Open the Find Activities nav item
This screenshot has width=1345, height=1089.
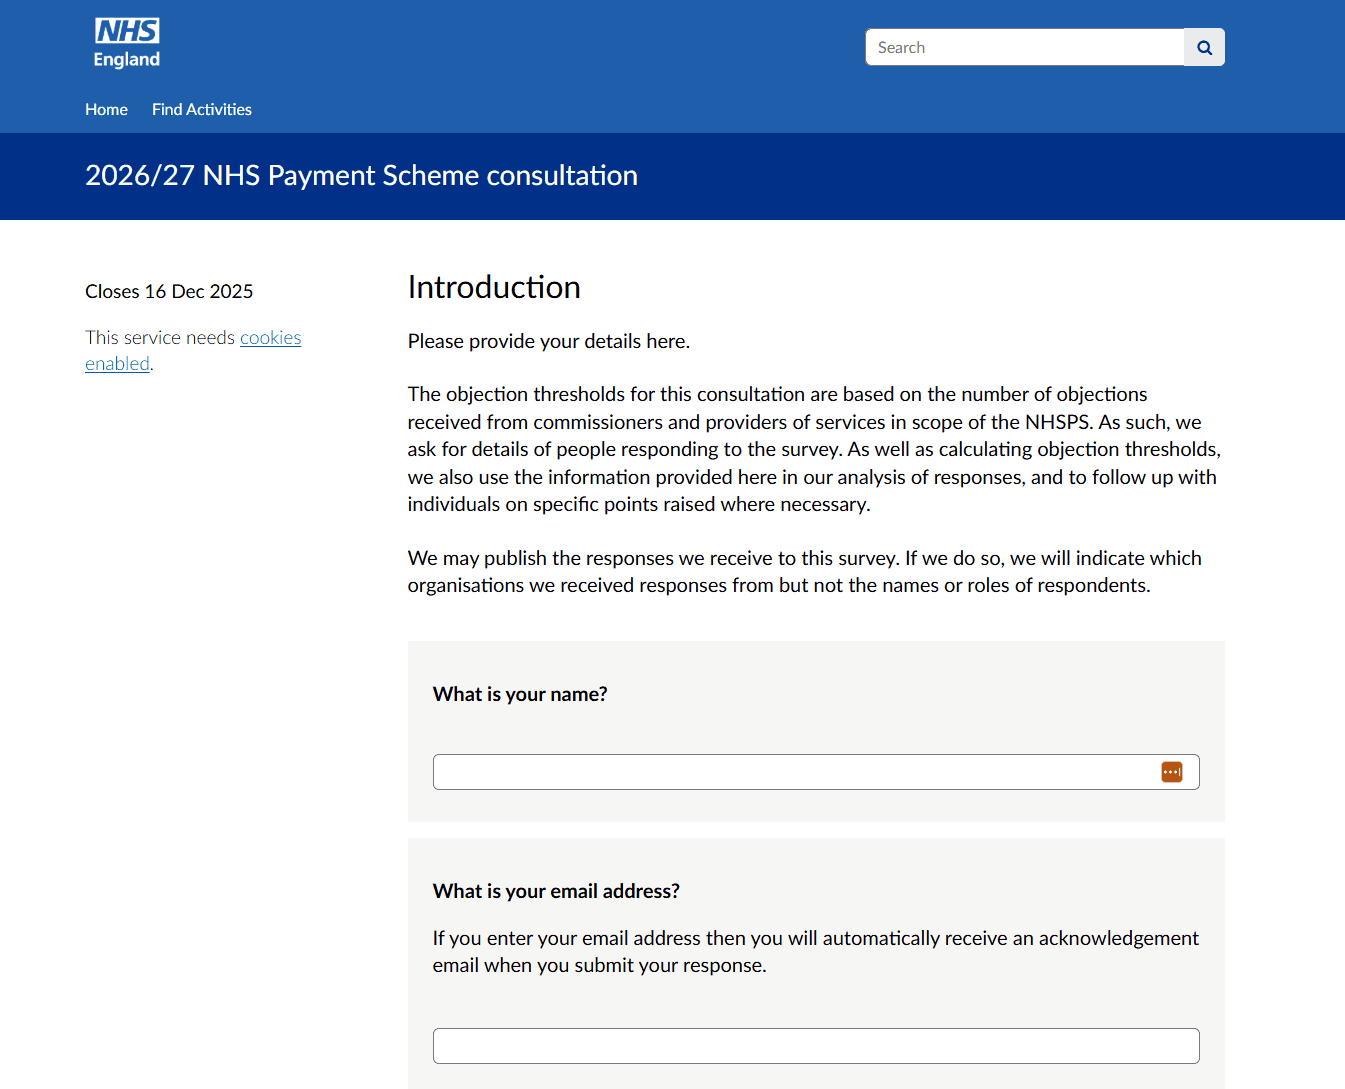pyautogui.click(x=202, y=110)
